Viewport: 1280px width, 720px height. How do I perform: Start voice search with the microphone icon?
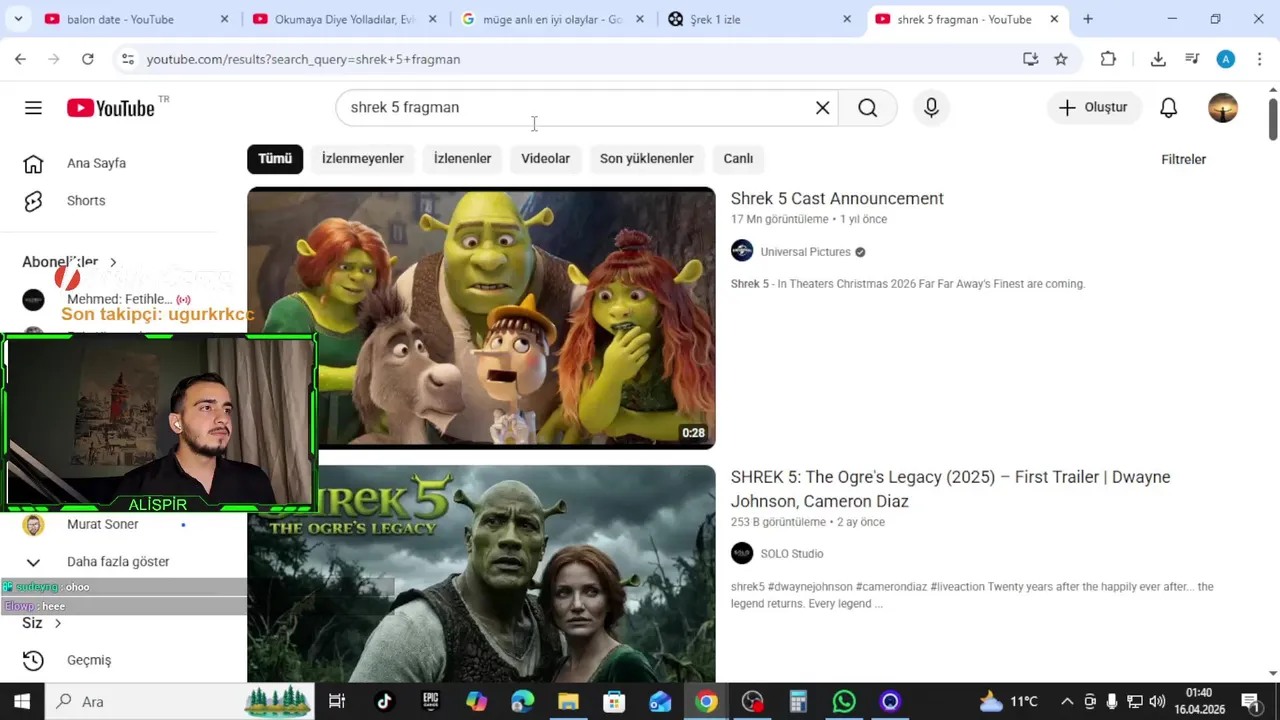coord(931,108)
